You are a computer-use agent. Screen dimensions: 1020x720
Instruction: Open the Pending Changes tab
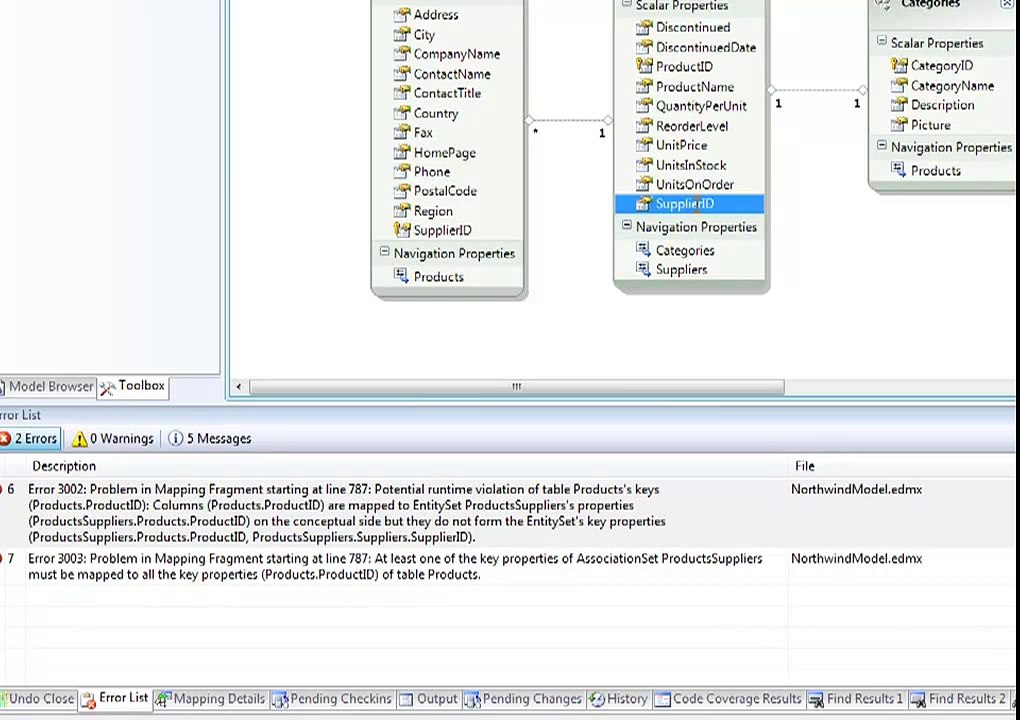pyautogui.click(x=524, y=699)
